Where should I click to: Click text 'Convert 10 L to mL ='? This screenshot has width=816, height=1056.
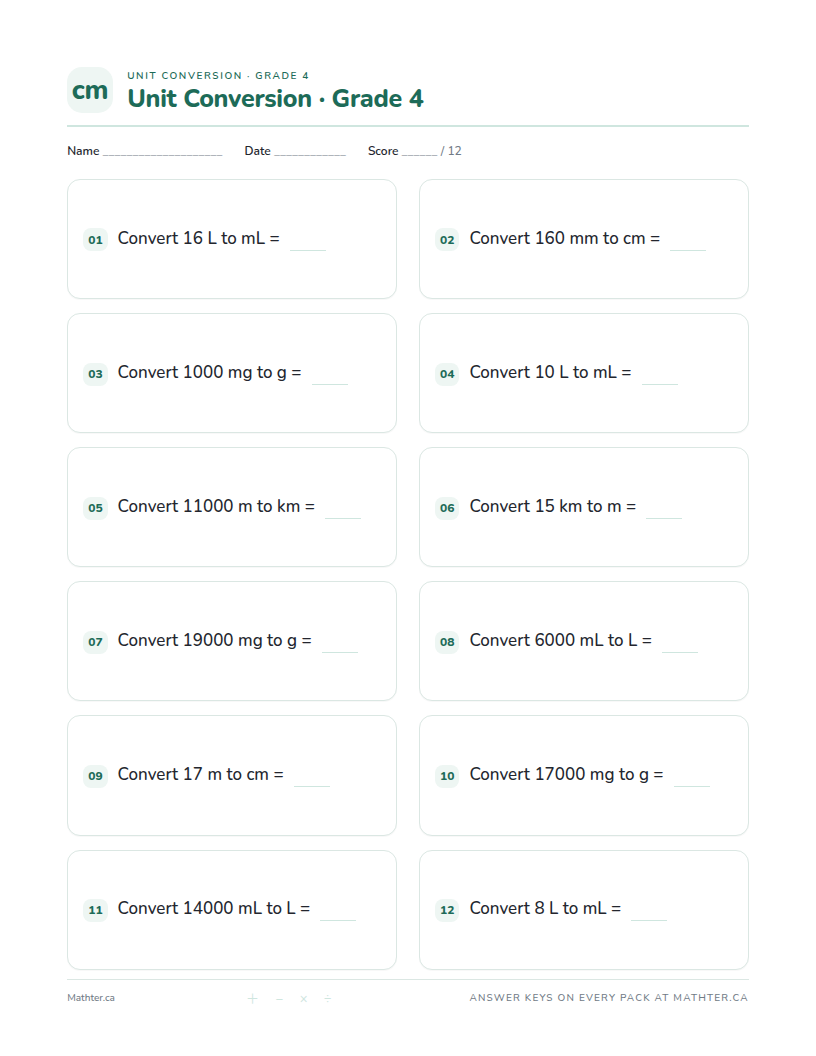click(551, 372)
